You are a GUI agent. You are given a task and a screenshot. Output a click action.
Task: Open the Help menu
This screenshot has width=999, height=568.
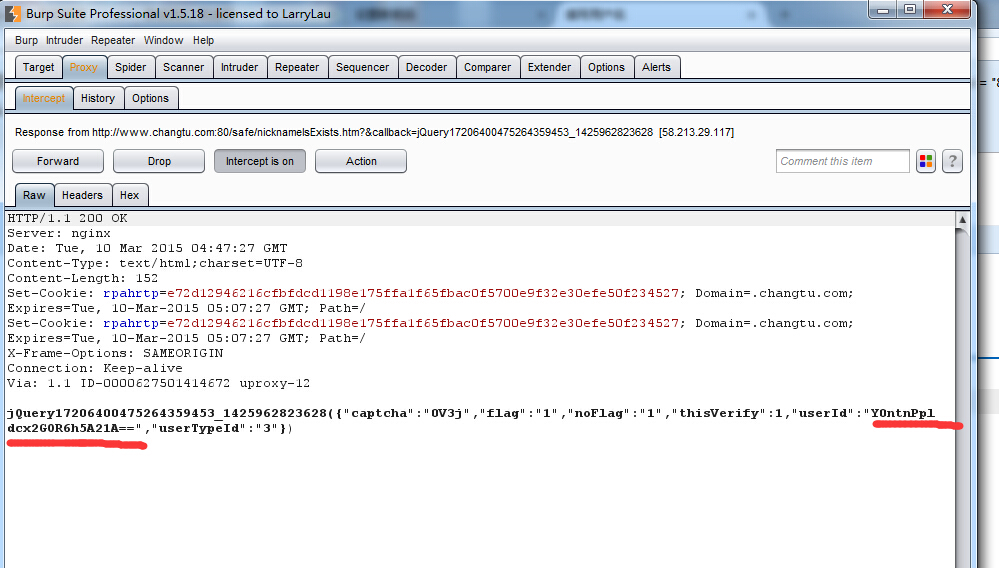pyautogui.click(x=203, y=40)
